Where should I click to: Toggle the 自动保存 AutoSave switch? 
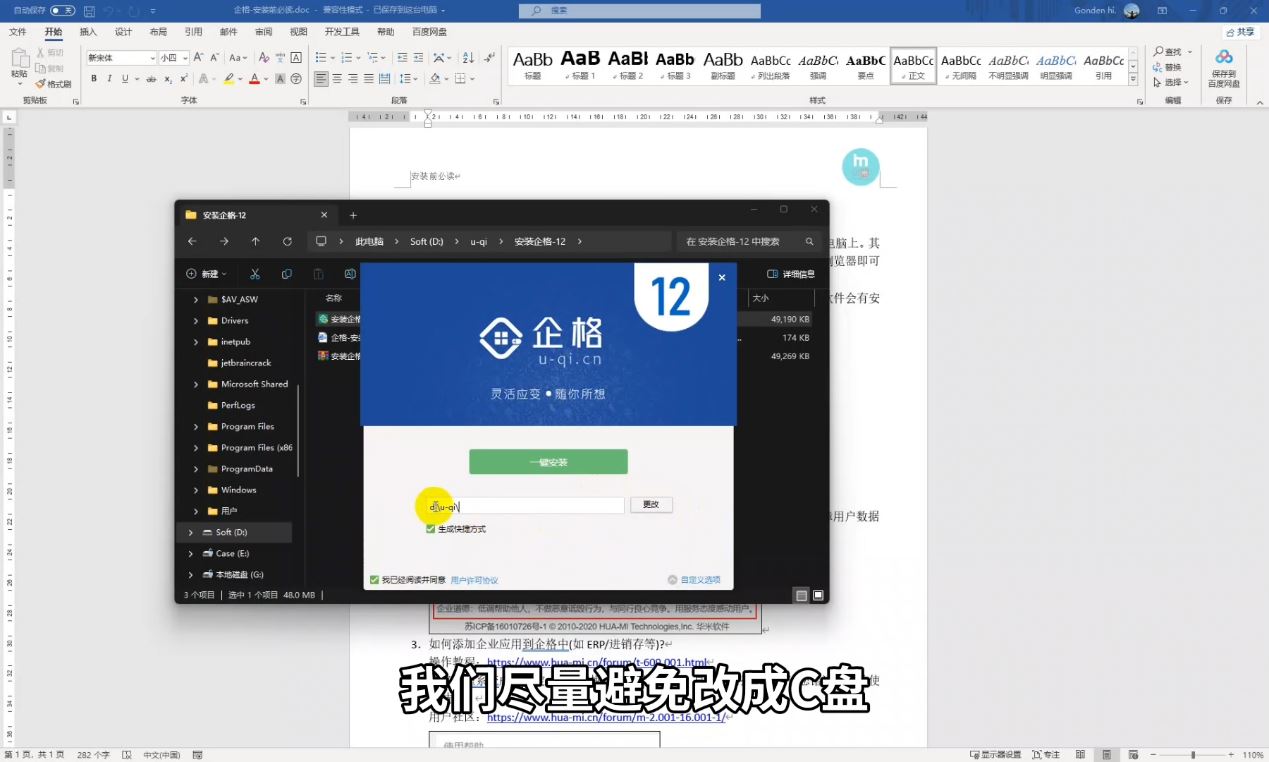(x=62, y=10)
